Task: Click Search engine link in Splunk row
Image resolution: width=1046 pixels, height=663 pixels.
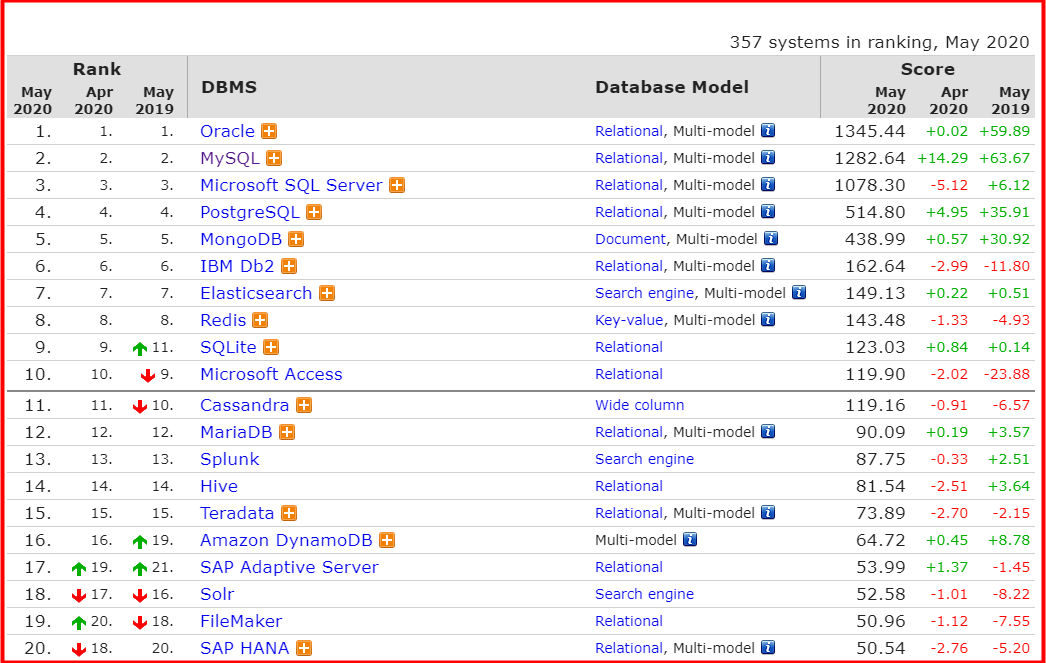Action: (x=644, y=460)
